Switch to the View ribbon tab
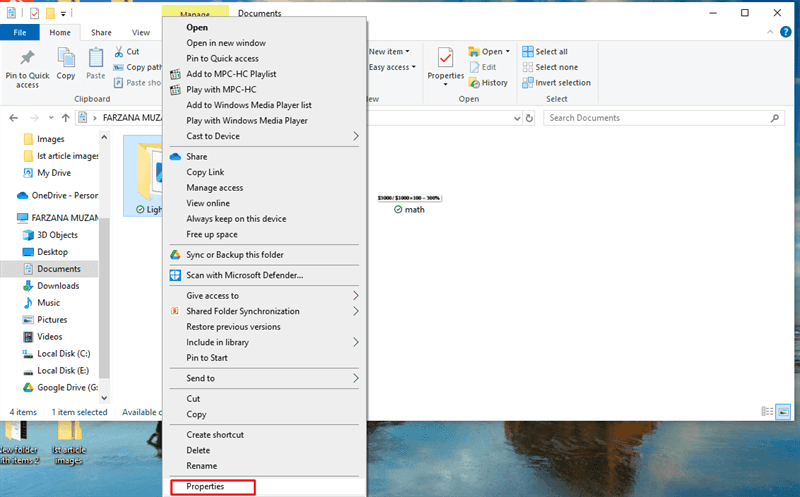800x497 pixels. click(141, 32)
